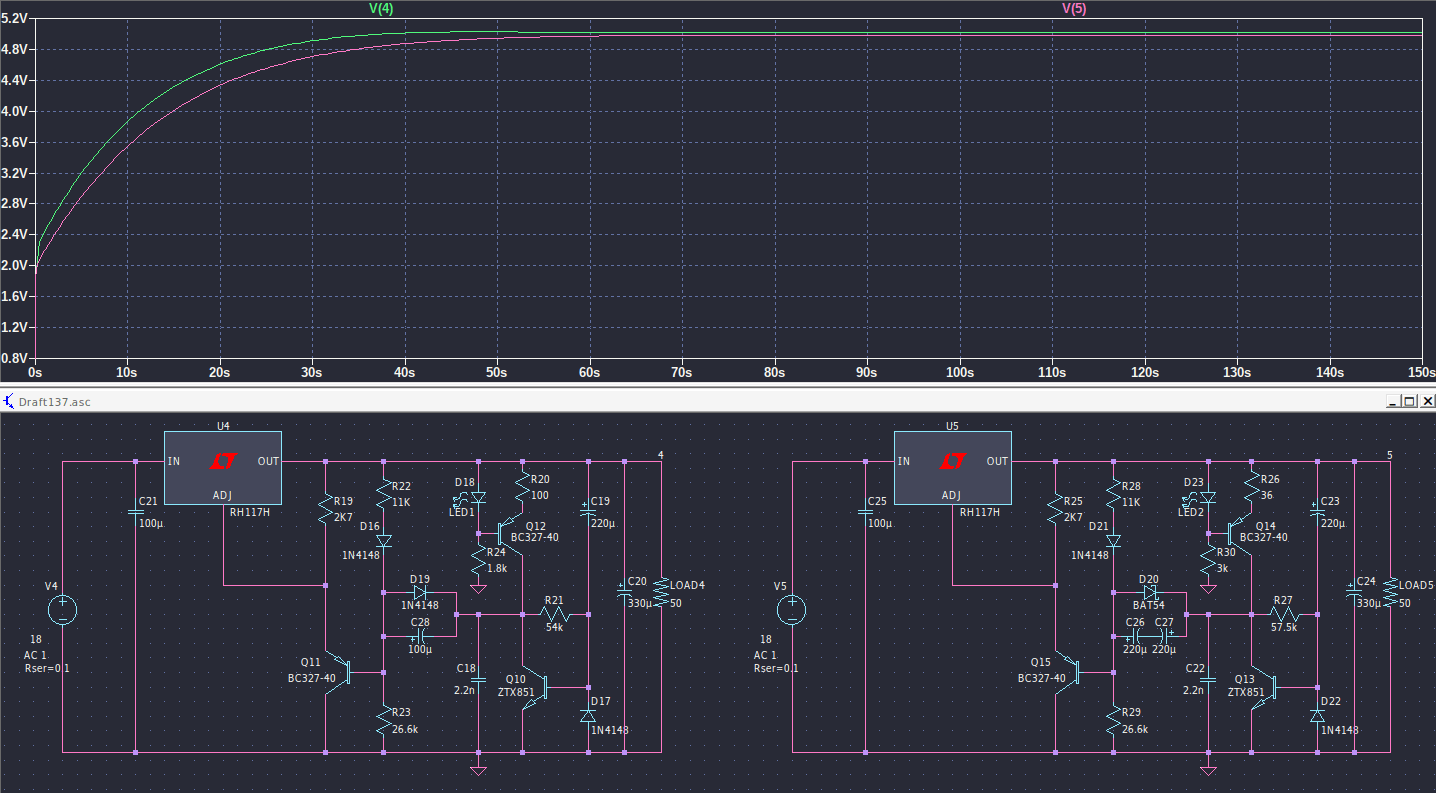Click the 5.2V tick on voltage axis
The width and height of the screenshot is (1436, 793).
[x=15, y=18]
